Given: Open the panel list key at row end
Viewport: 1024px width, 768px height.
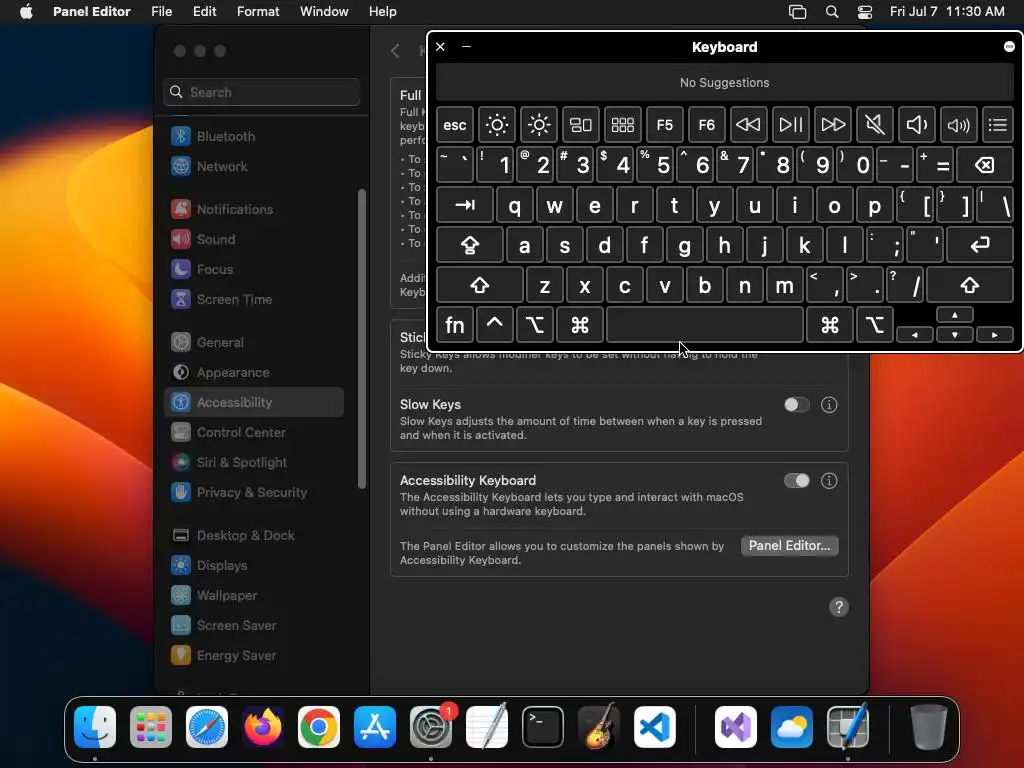Looking at the screenshot, I should tap(998, 125).
